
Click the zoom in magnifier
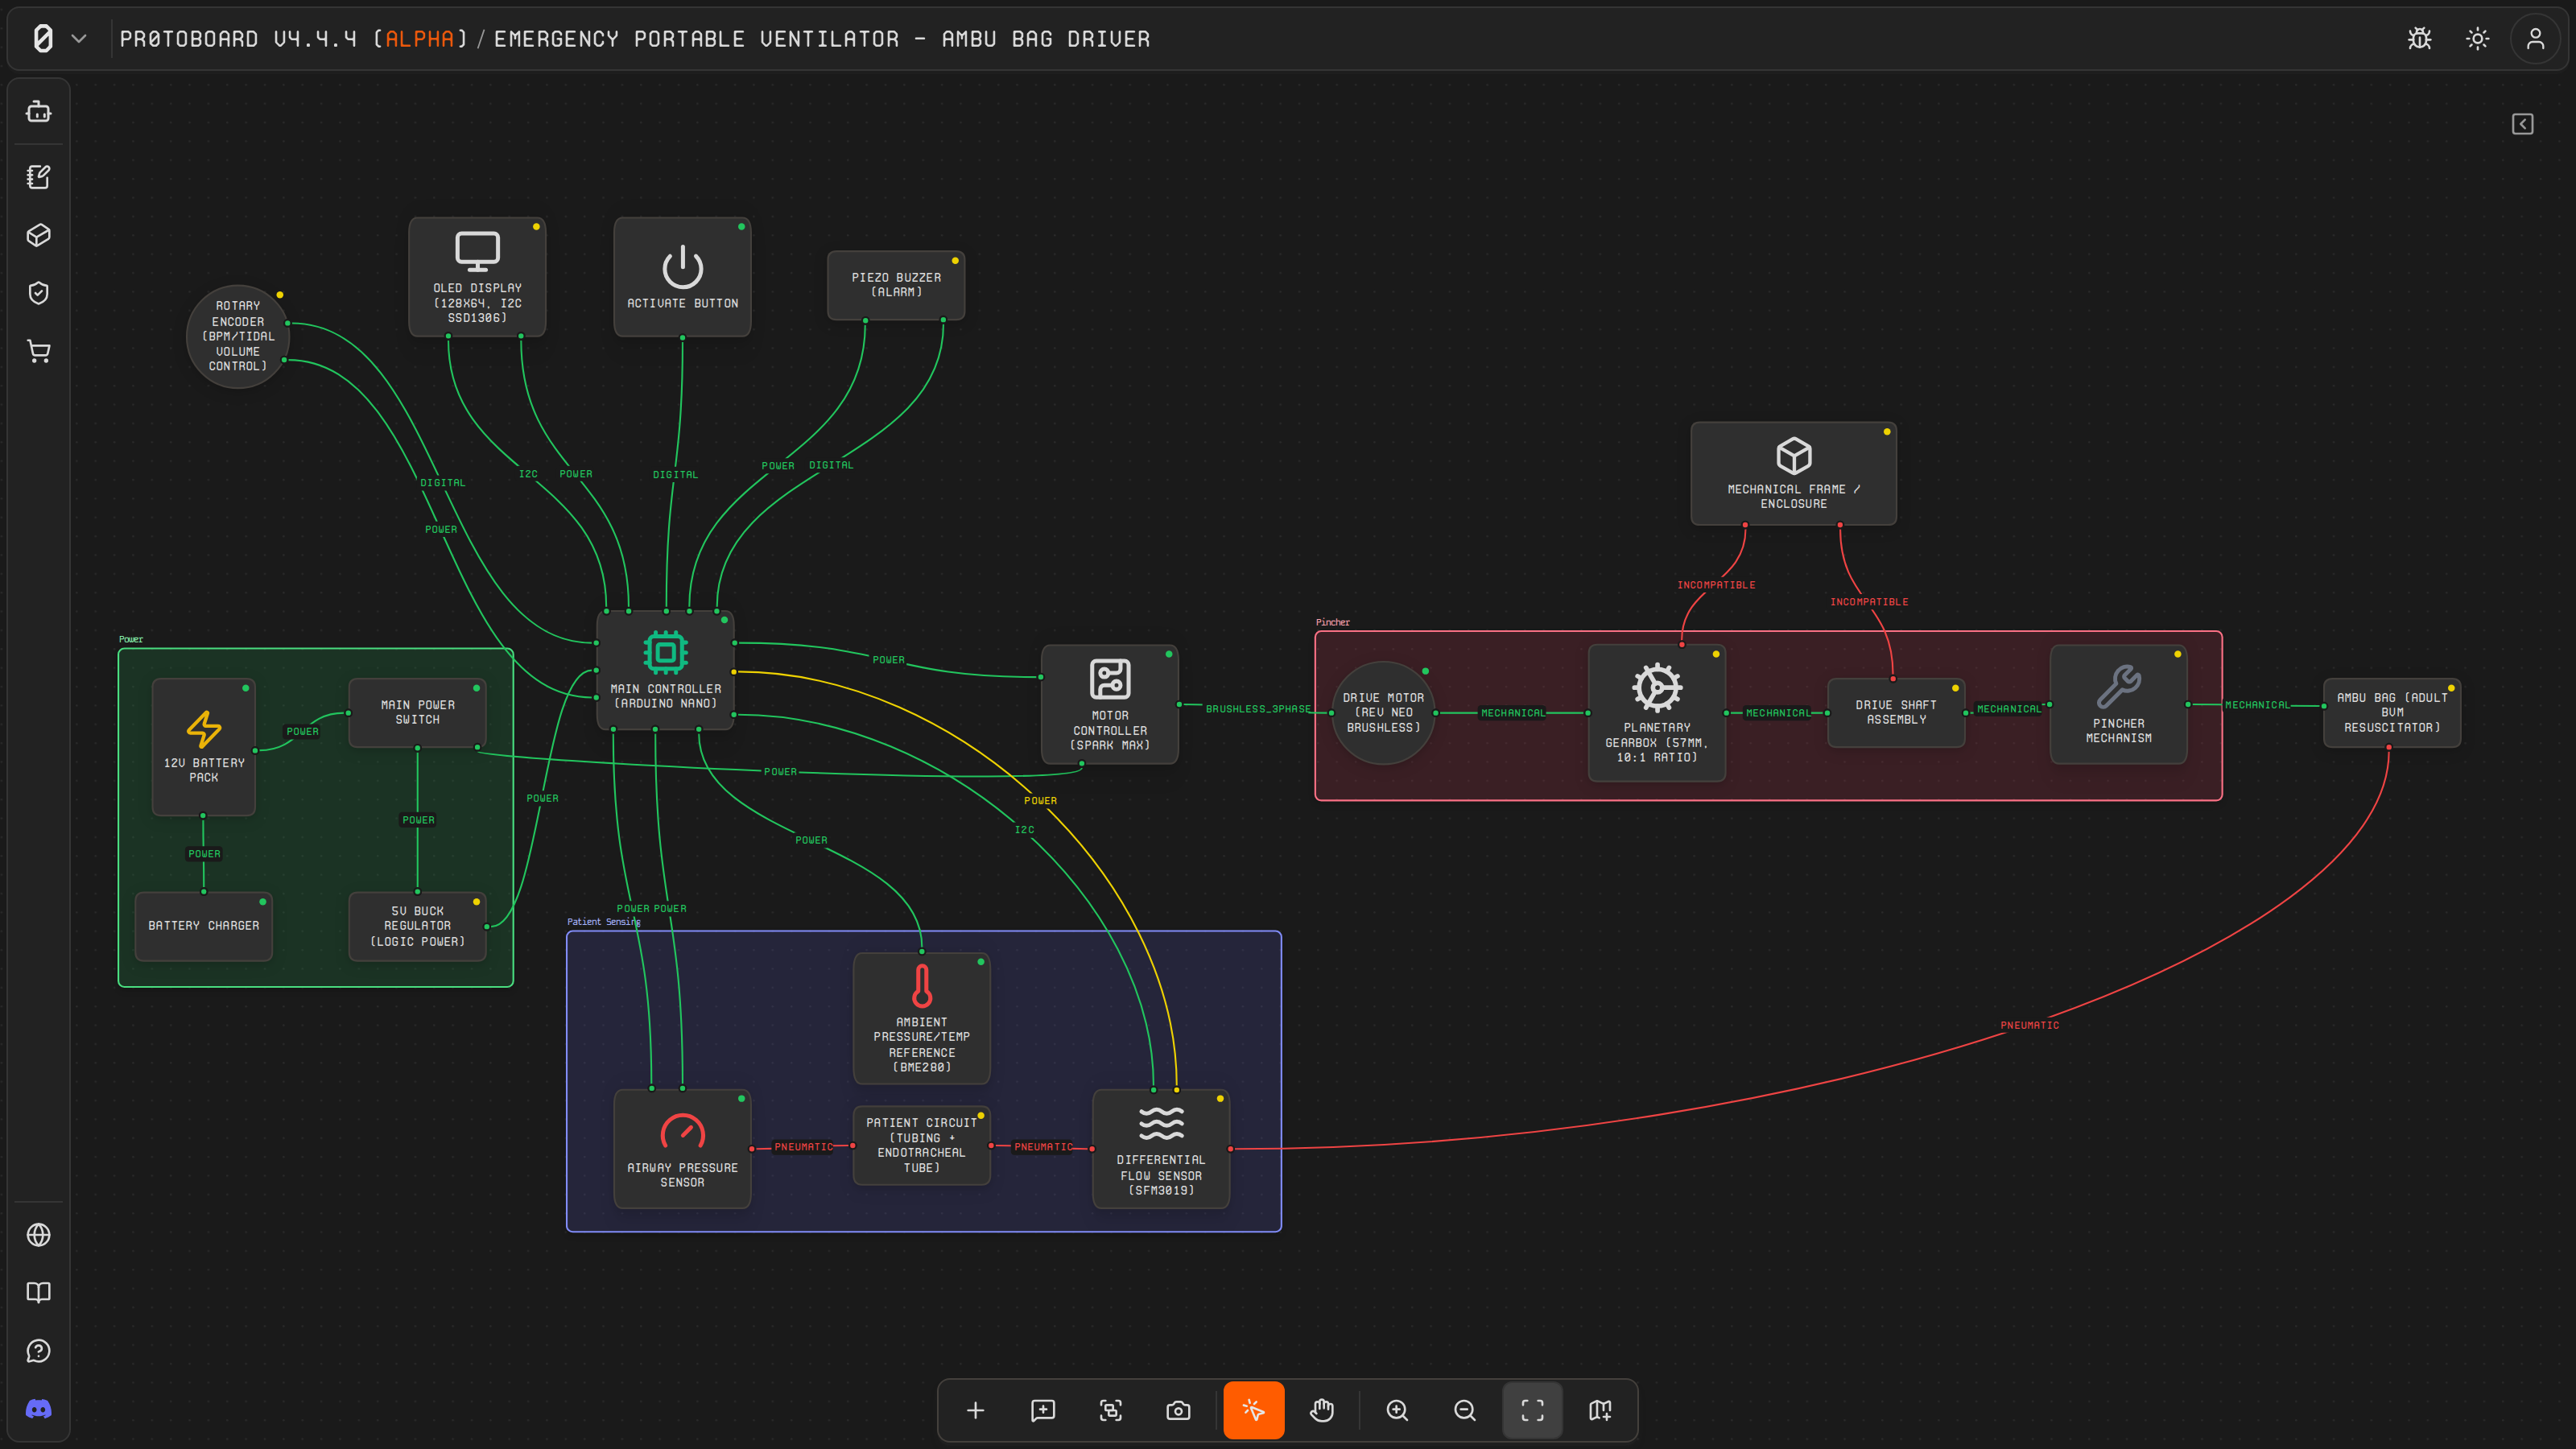coord(1397,1410)
